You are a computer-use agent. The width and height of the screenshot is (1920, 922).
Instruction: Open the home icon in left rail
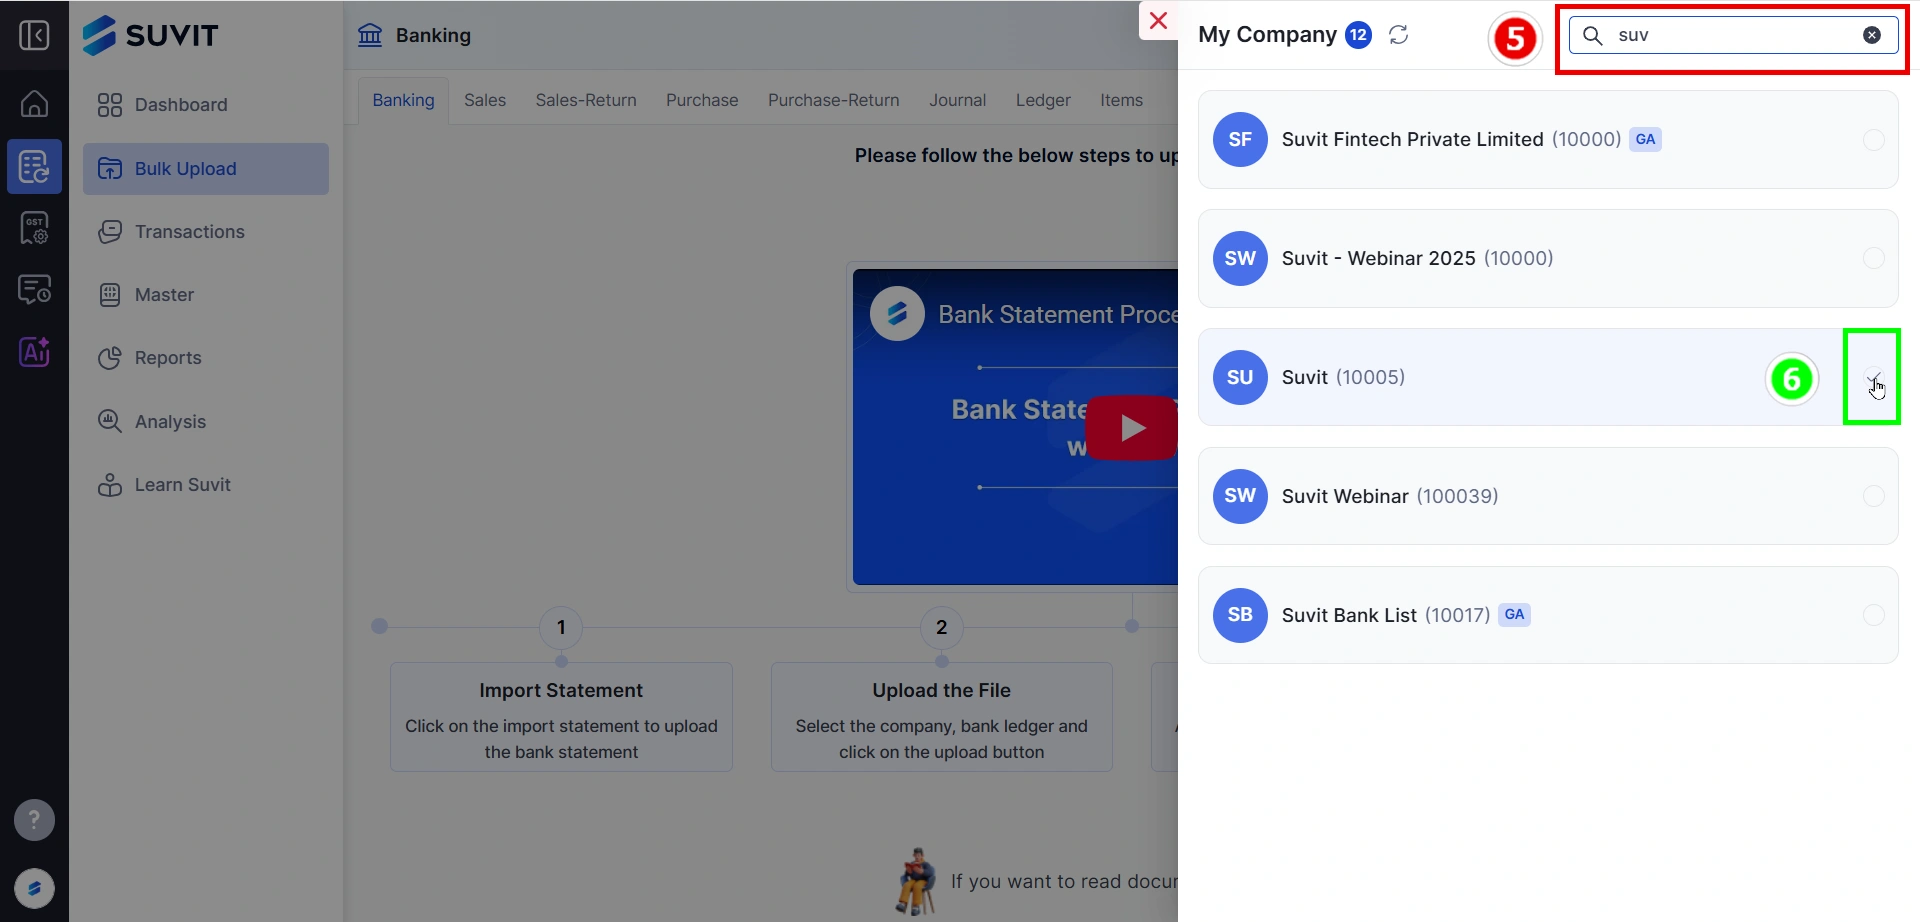click(34, 103)
